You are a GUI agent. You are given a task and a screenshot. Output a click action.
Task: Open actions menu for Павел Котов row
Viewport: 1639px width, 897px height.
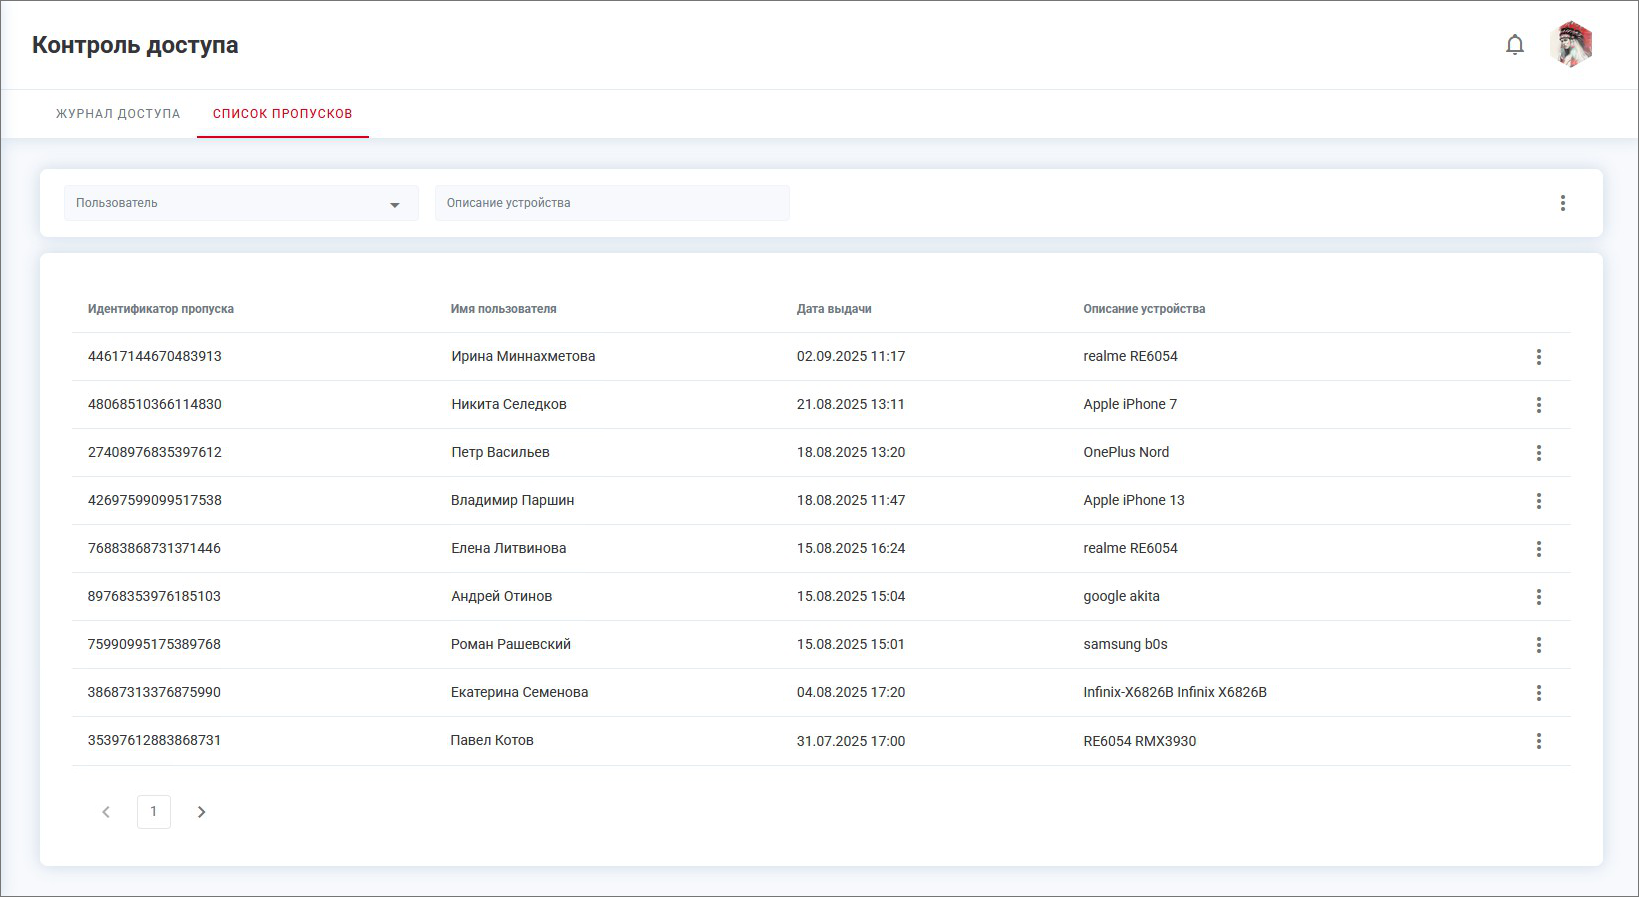[1538, 741]
